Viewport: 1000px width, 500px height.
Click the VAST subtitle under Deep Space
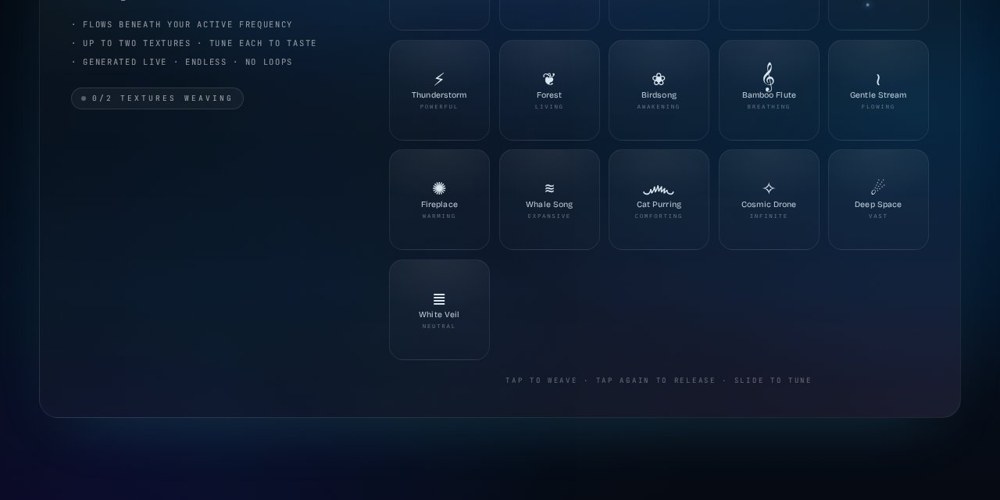(x=878, y=216)
